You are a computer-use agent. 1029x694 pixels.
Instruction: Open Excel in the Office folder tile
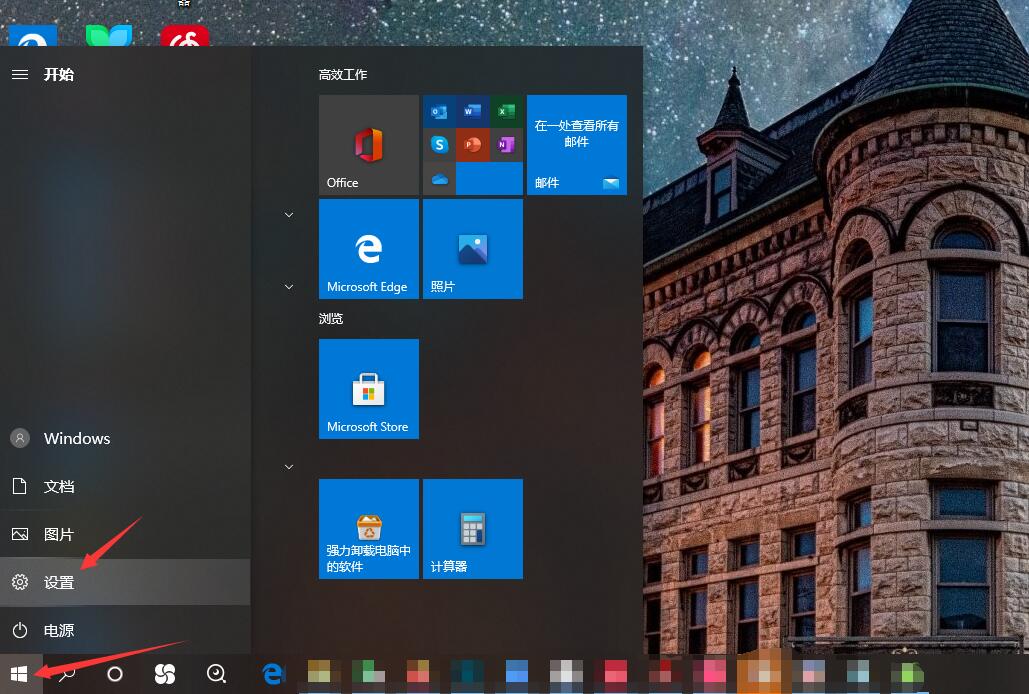506,112
